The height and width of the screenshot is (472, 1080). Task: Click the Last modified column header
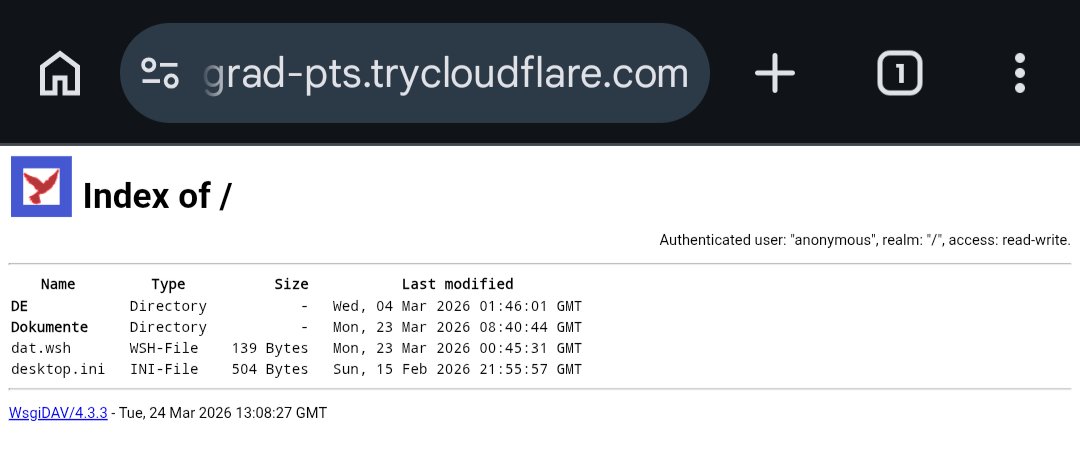(457, 284)
